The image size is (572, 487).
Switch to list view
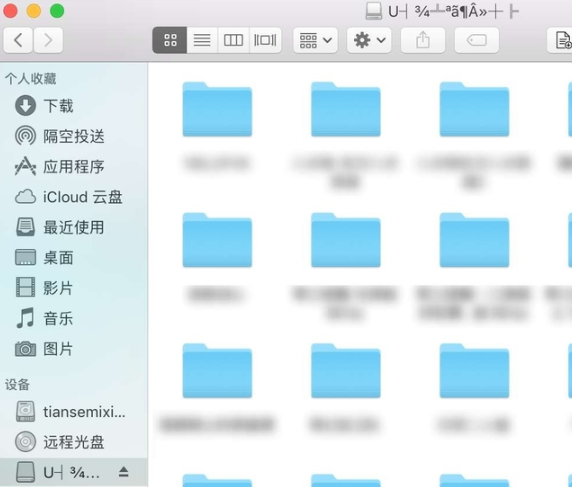point(202,40)
